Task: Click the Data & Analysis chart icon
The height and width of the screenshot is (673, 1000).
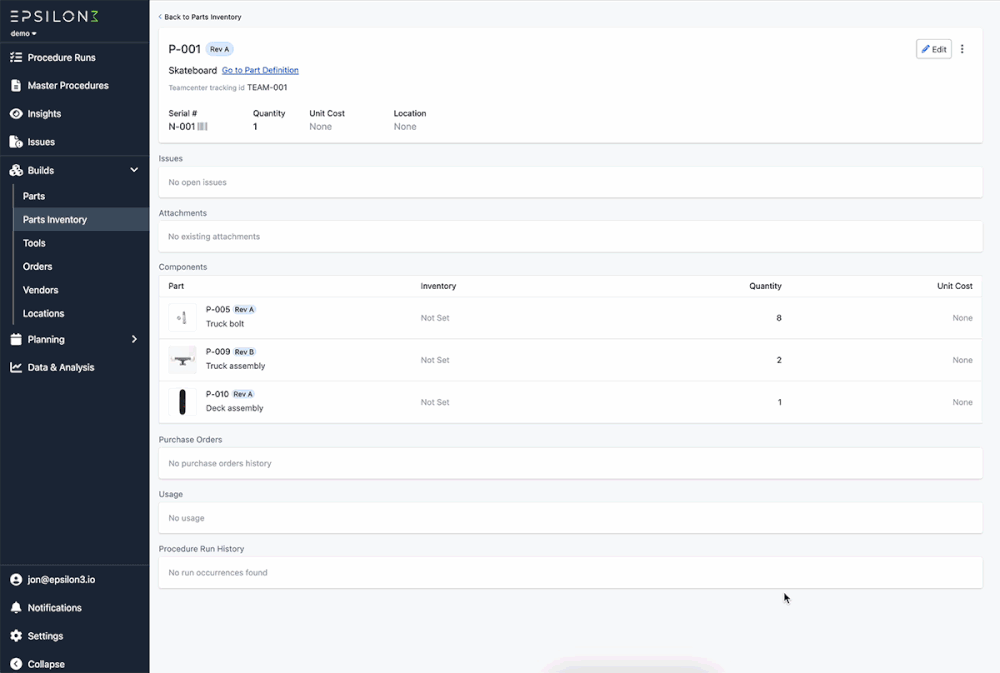Action: point(17,367)
